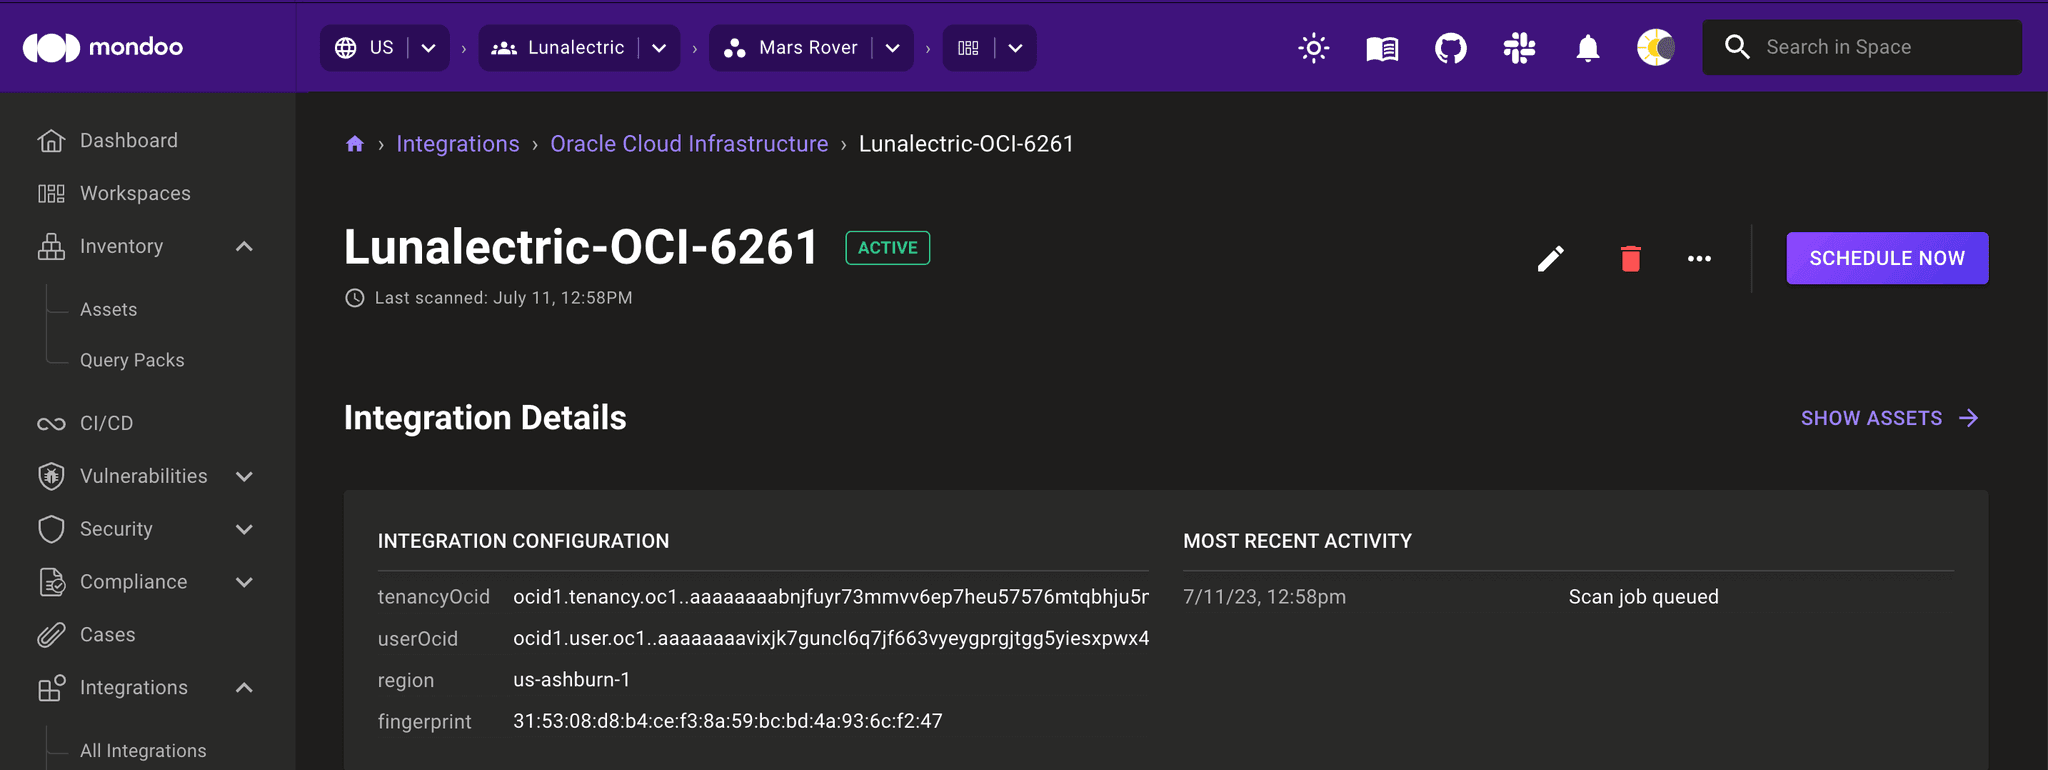The width and height of the screenshot is (2048, 770).
Task: Expand the Vulnerabilities section chevron
Action: point(244,477)
